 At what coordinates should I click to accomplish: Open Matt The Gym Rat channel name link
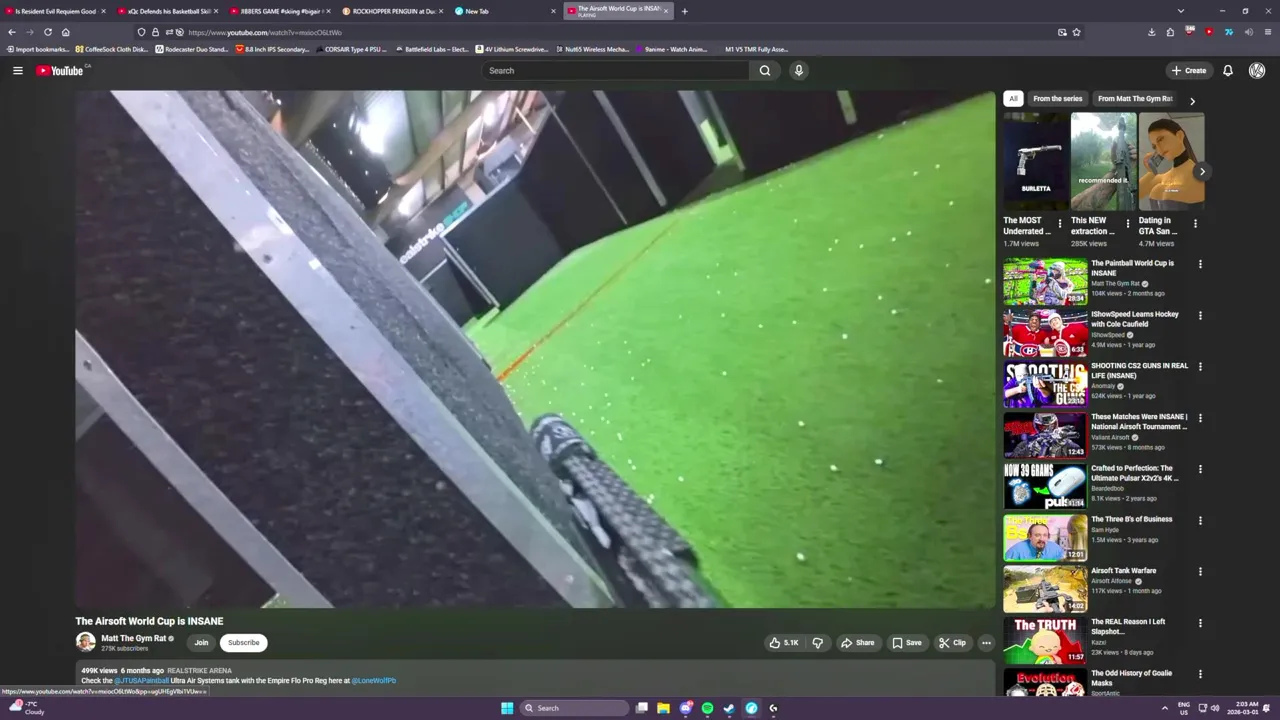[134, 638]
